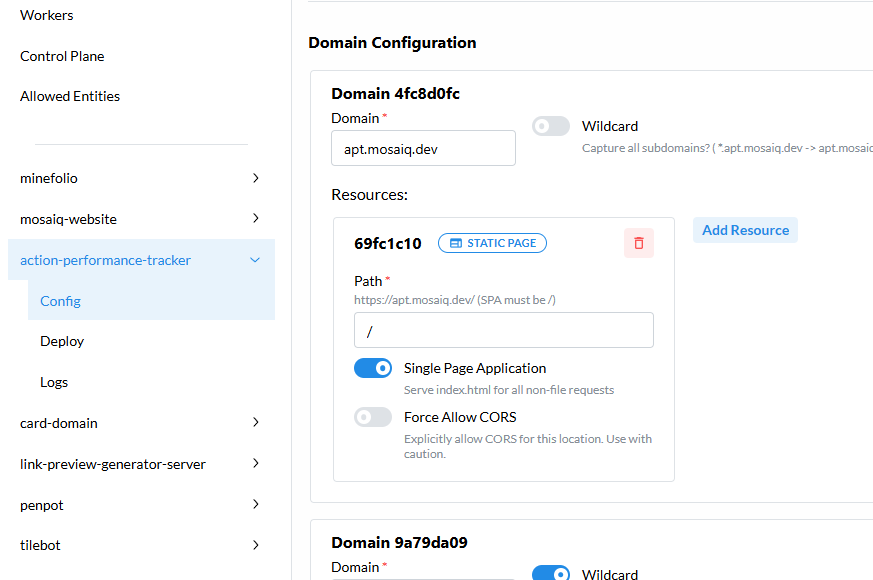Open the Logs page

pos(54,382)
